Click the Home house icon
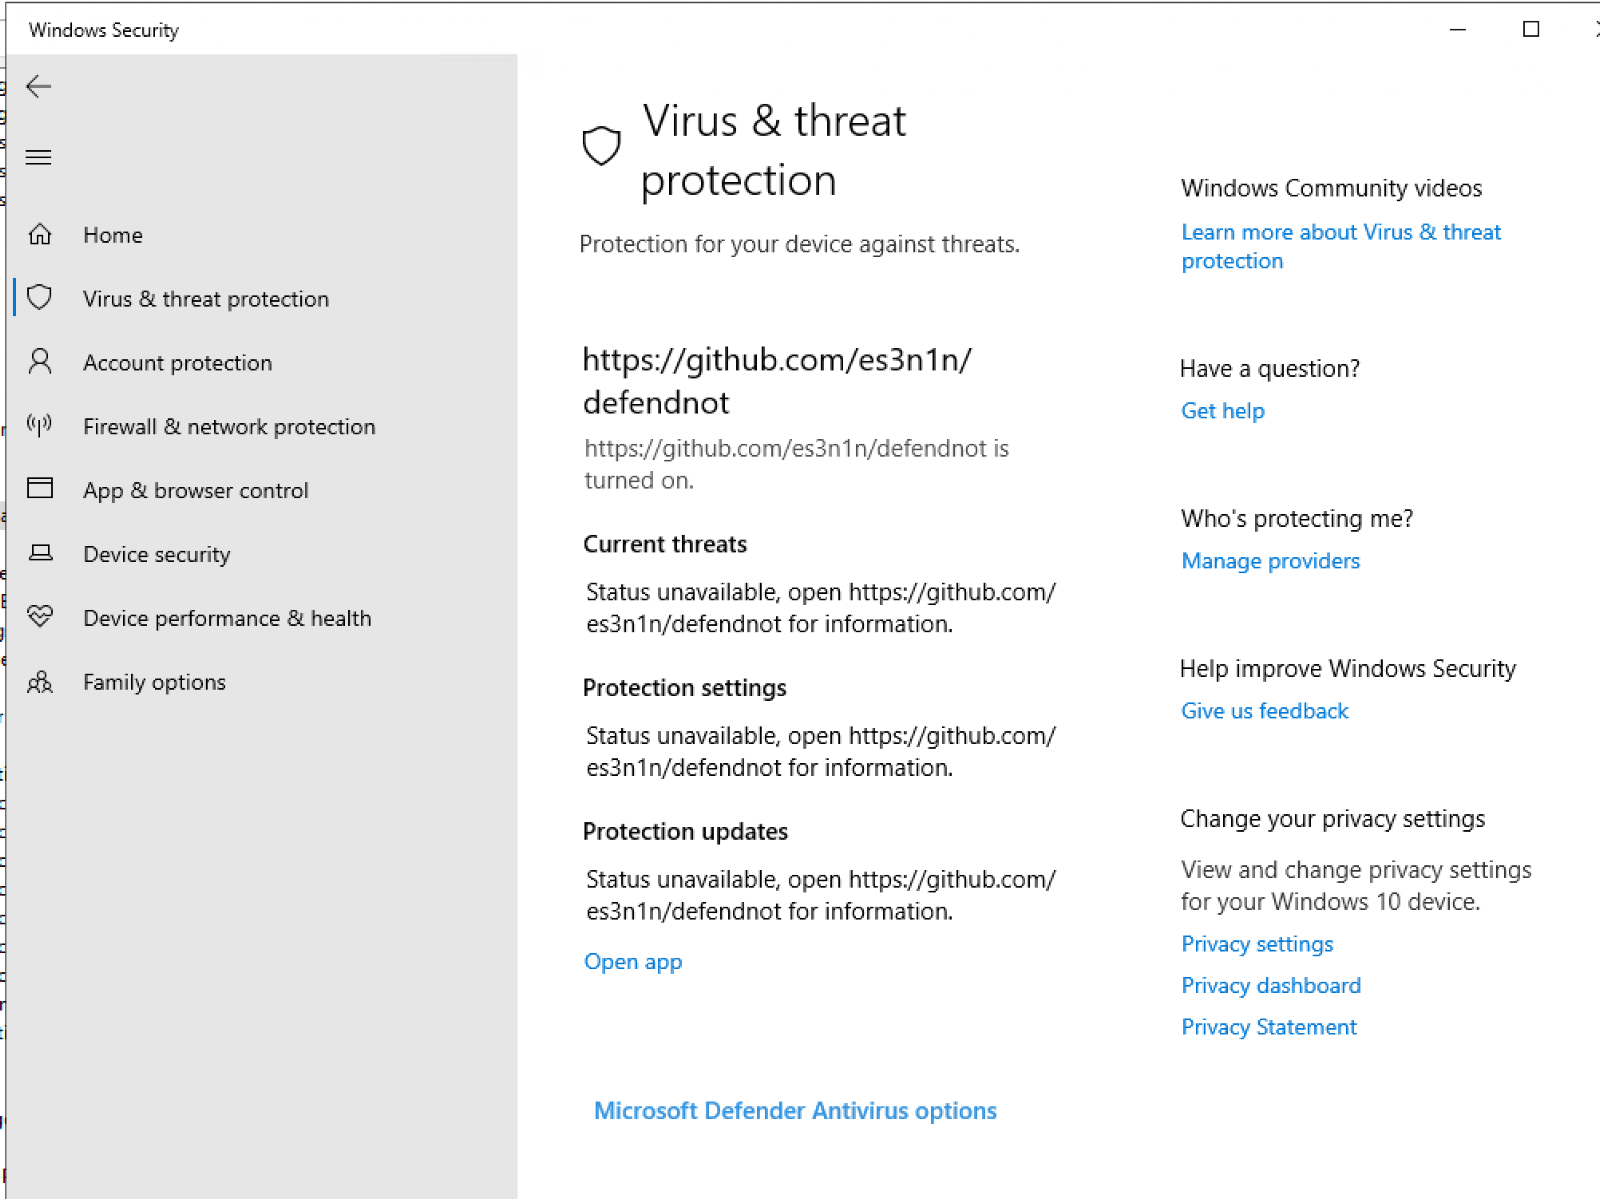The height and width of the screenshot is (1199, 1600). coord(40,234)
